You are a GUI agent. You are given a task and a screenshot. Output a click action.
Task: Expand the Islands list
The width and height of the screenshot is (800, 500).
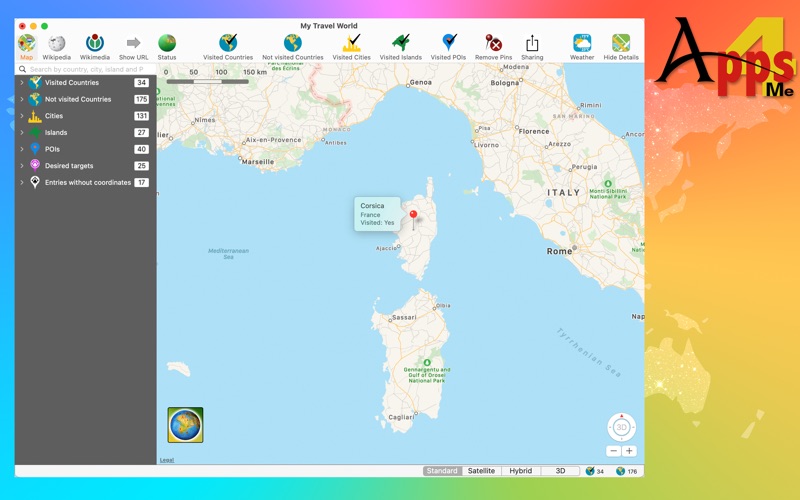pos(22,133)
